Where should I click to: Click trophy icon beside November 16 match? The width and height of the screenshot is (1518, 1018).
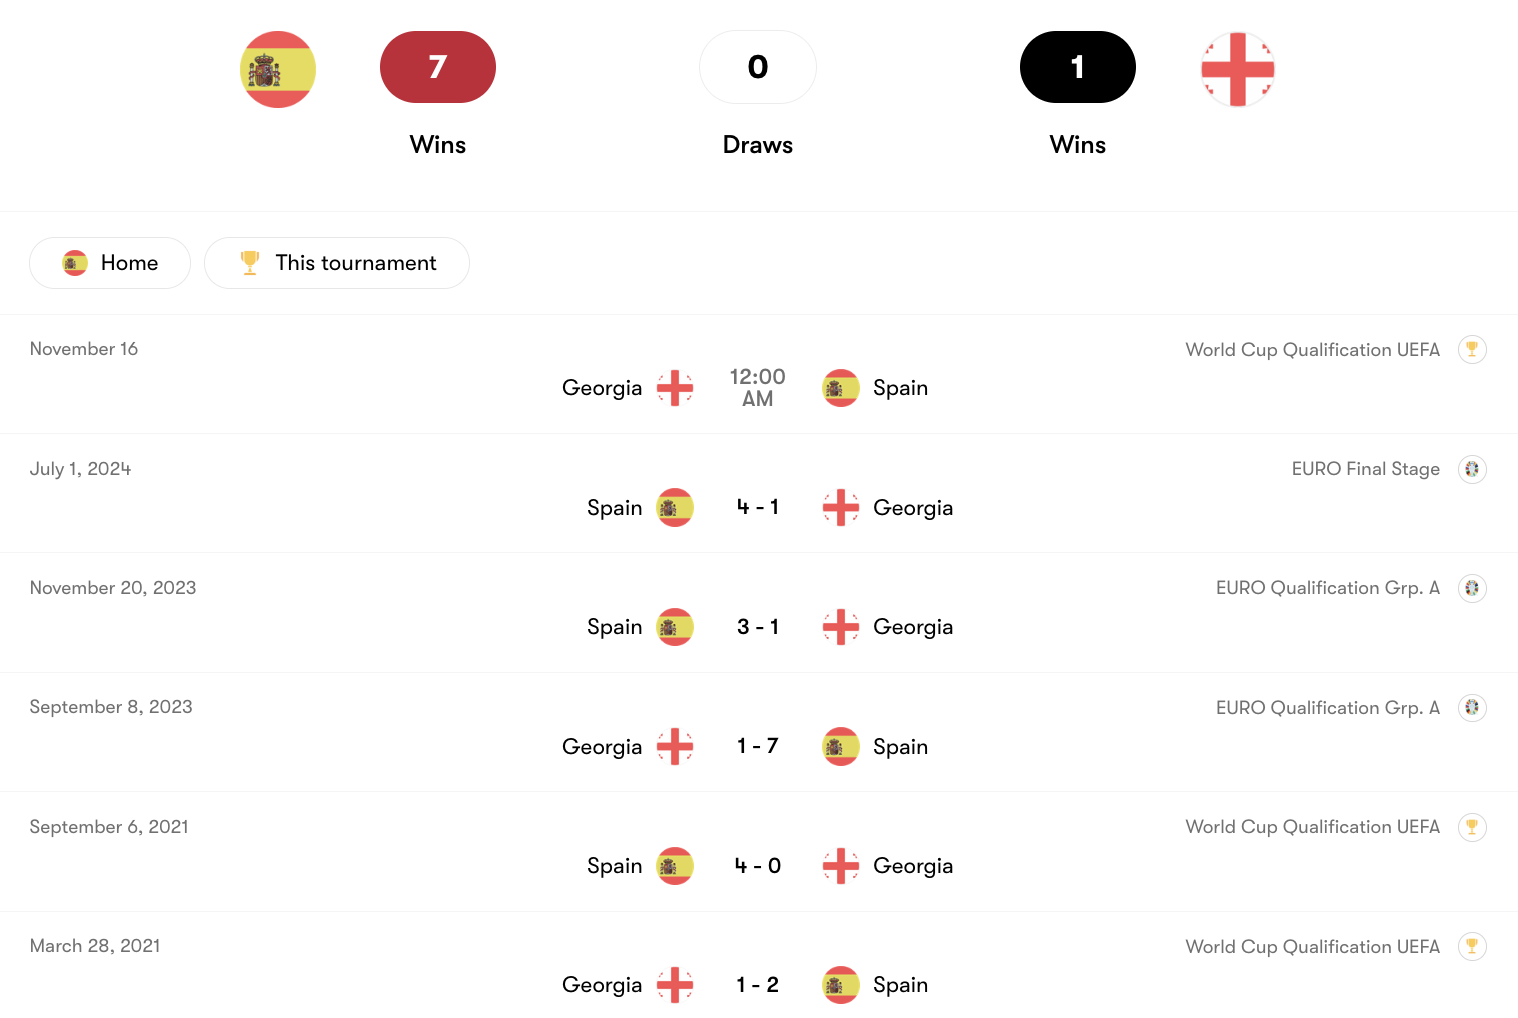1471,349
